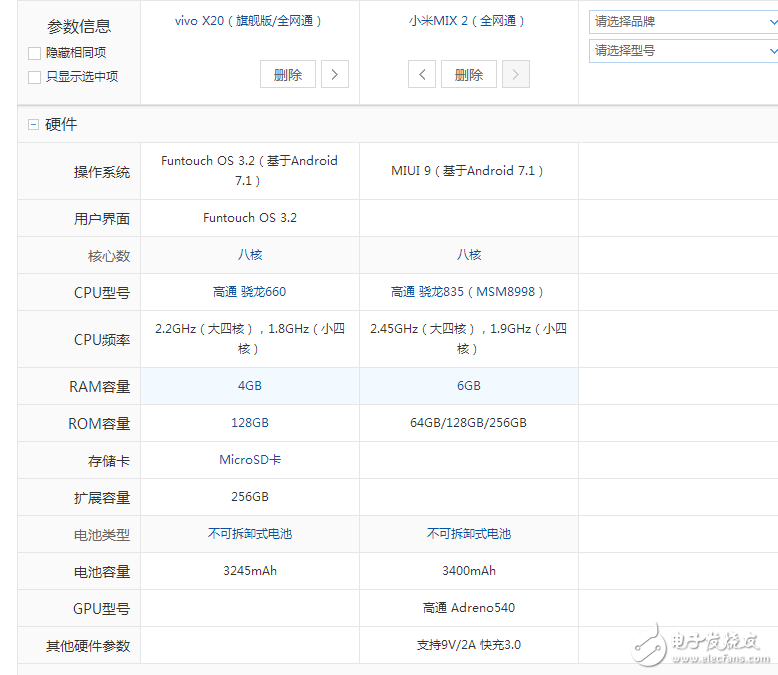The height and width of the screenshot is (675, 778).
Task: Click the 64GB/128GB/256GB ROM cell
Action: pos(468,423)
